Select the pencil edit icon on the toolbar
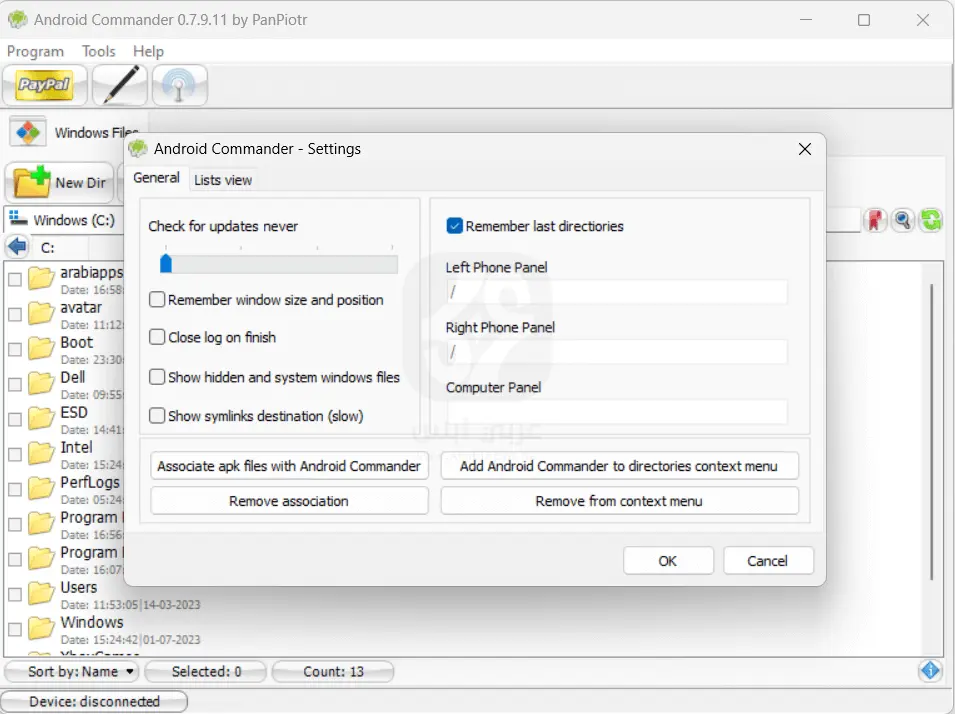Image resolution: width=955 pixels, height=714 pixels. click(x=119, y=86)
